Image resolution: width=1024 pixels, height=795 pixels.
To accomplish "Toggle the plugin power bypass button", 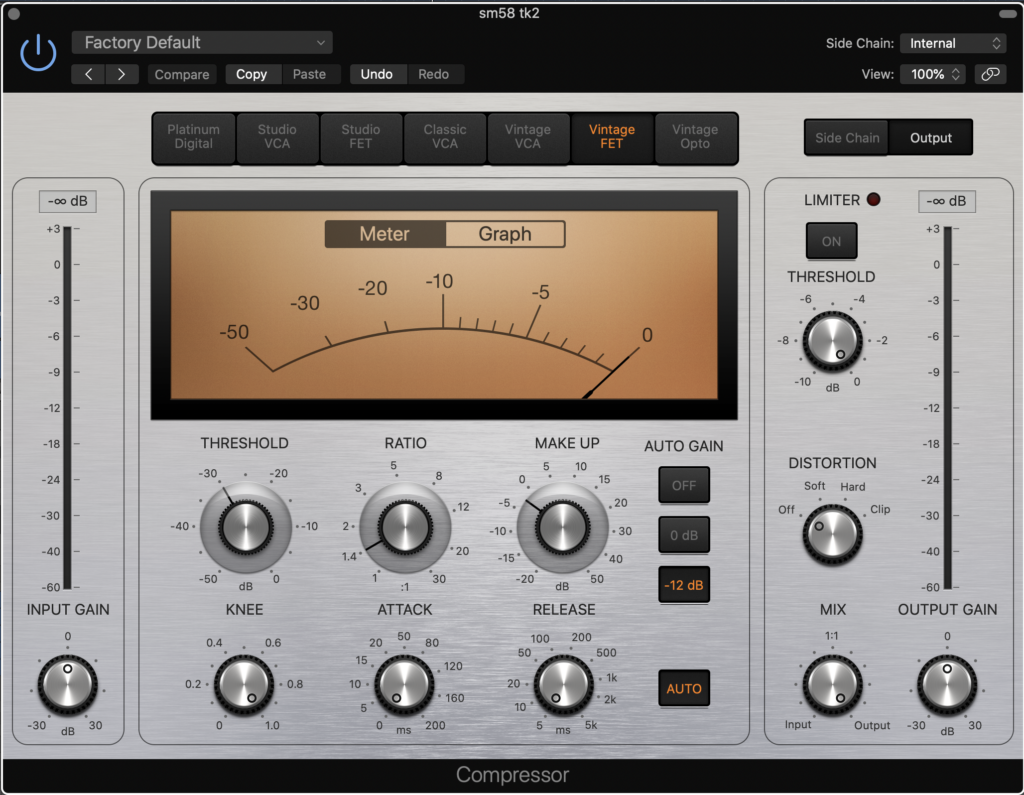I will 38,53.
